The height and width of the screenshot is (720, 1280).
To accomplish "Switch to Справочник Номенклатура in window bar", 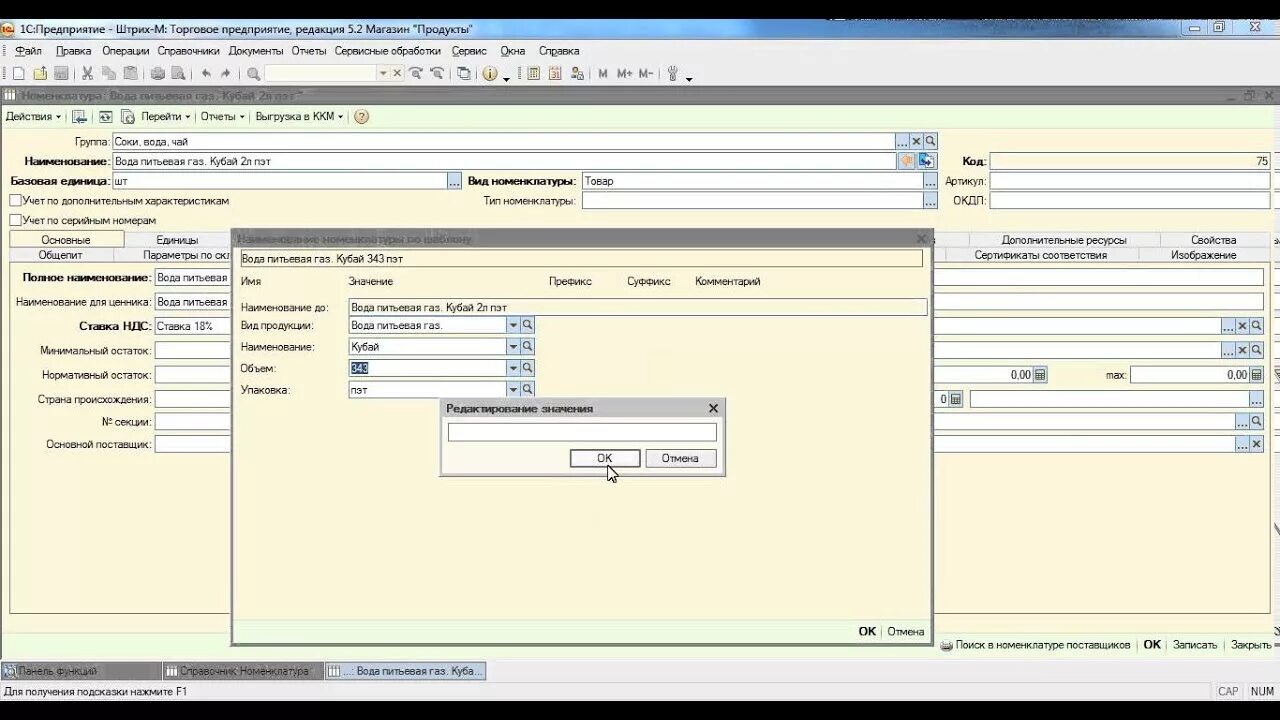I will click(x=243, y=671).
